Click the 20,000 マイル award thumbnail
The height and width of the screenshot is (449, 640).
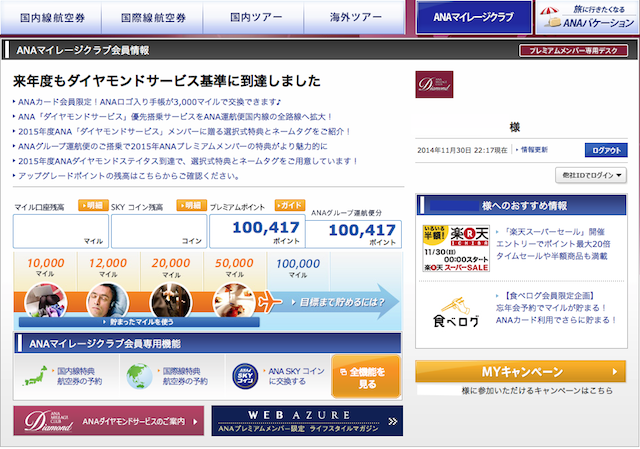point(171,301)
